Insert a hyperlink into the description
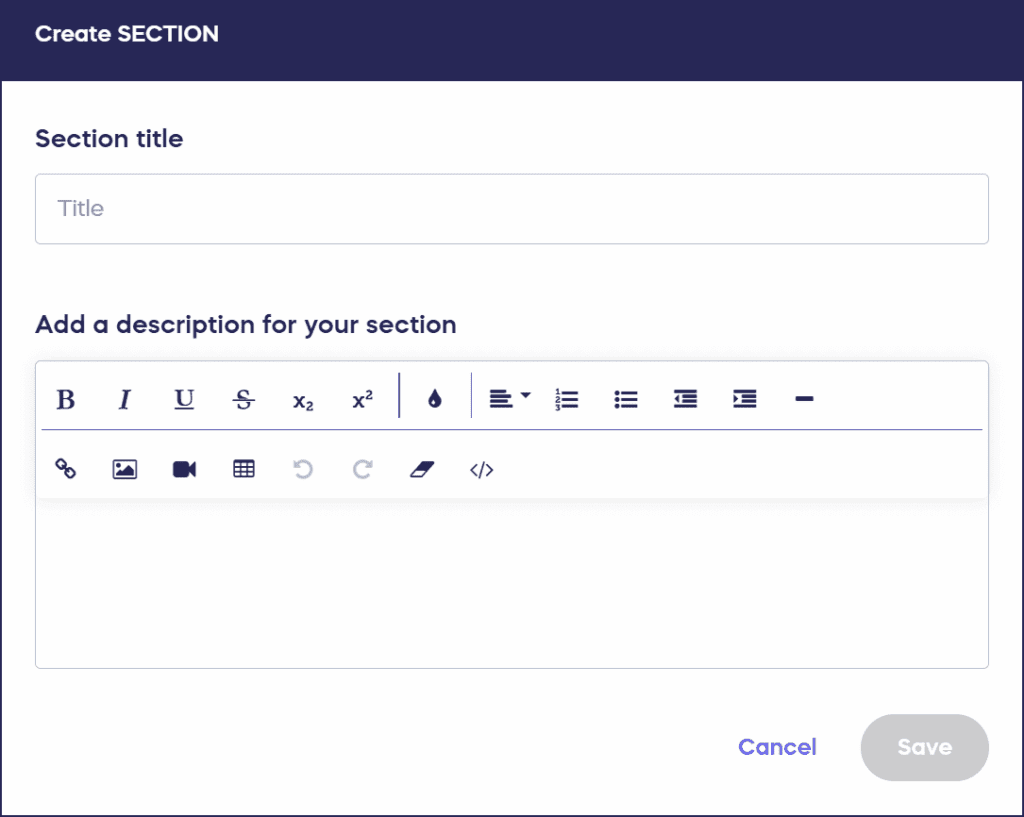 [65, 469]
